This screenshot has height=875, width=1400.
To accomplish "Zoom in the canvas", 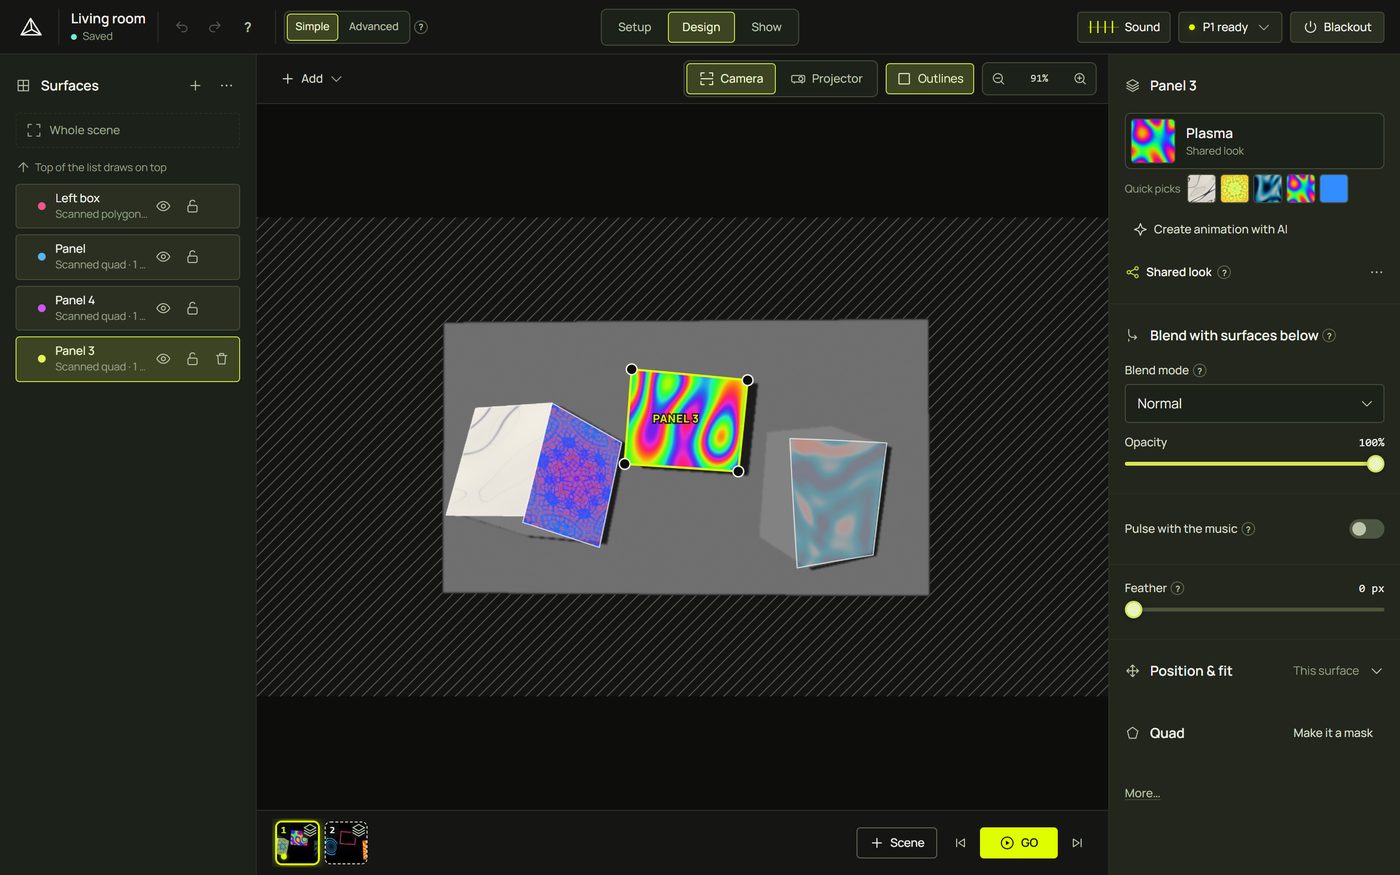I will pos(1080,79).
